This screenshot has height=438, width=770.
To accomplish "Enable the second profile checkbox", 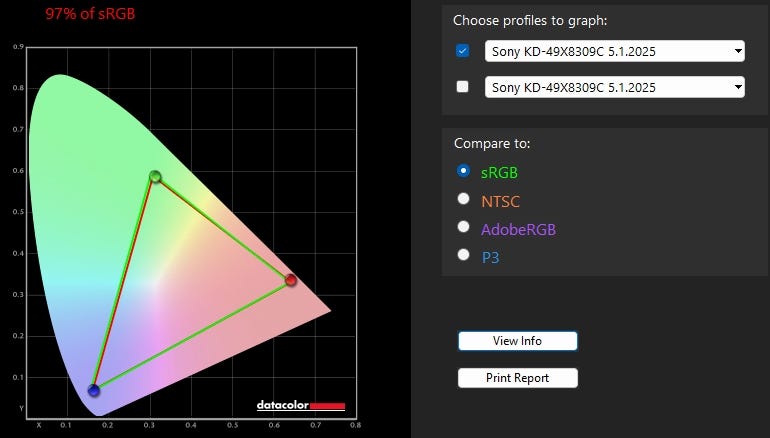I will pos(462,86).
